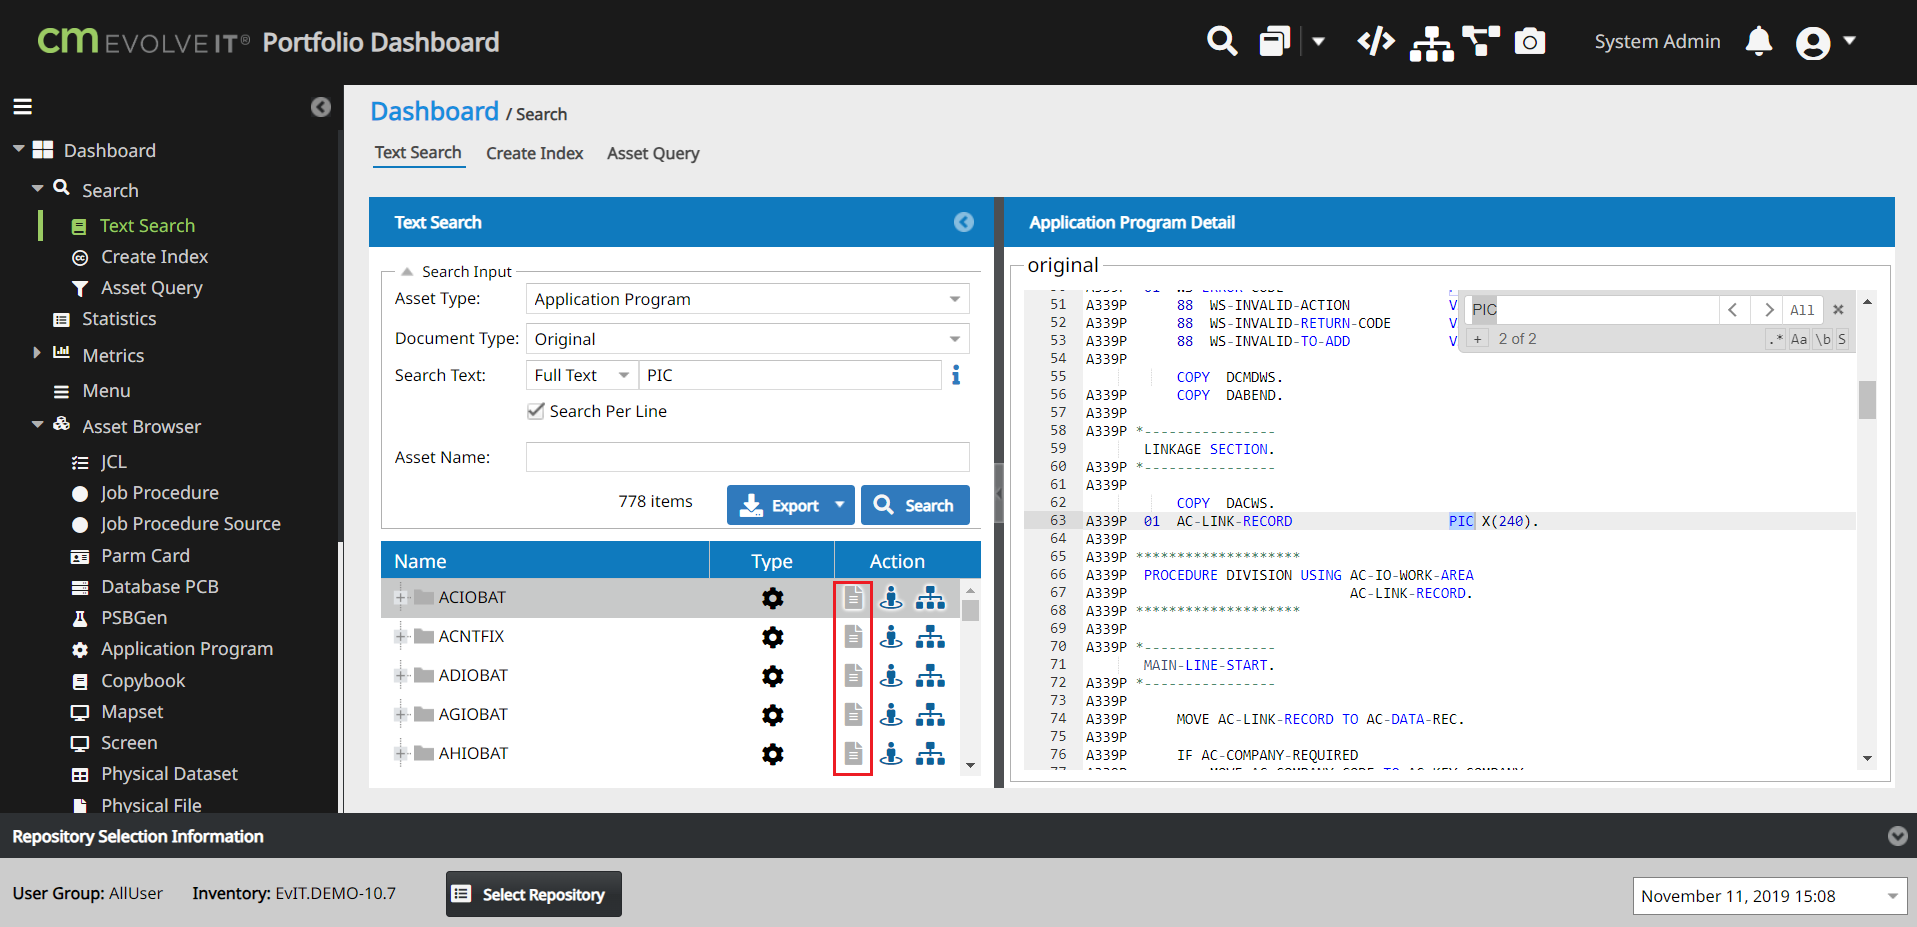Screen dimensions: 1917x927
Task: View source document for ACIOBAT
Action: 853,598
